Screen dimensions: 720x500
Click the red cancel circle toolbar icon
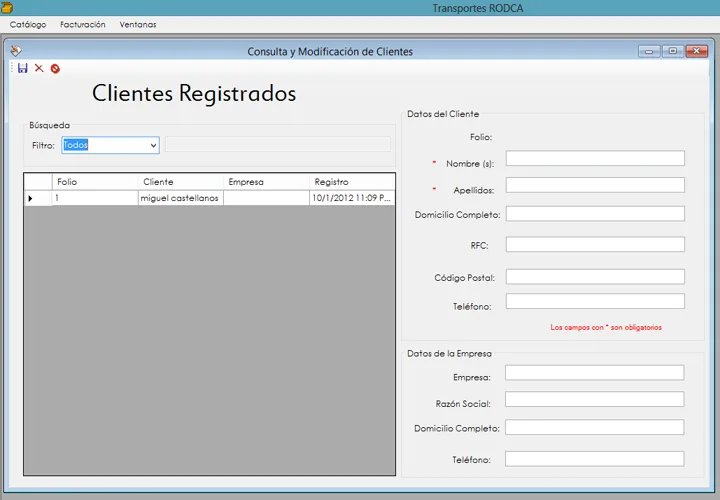55,69
